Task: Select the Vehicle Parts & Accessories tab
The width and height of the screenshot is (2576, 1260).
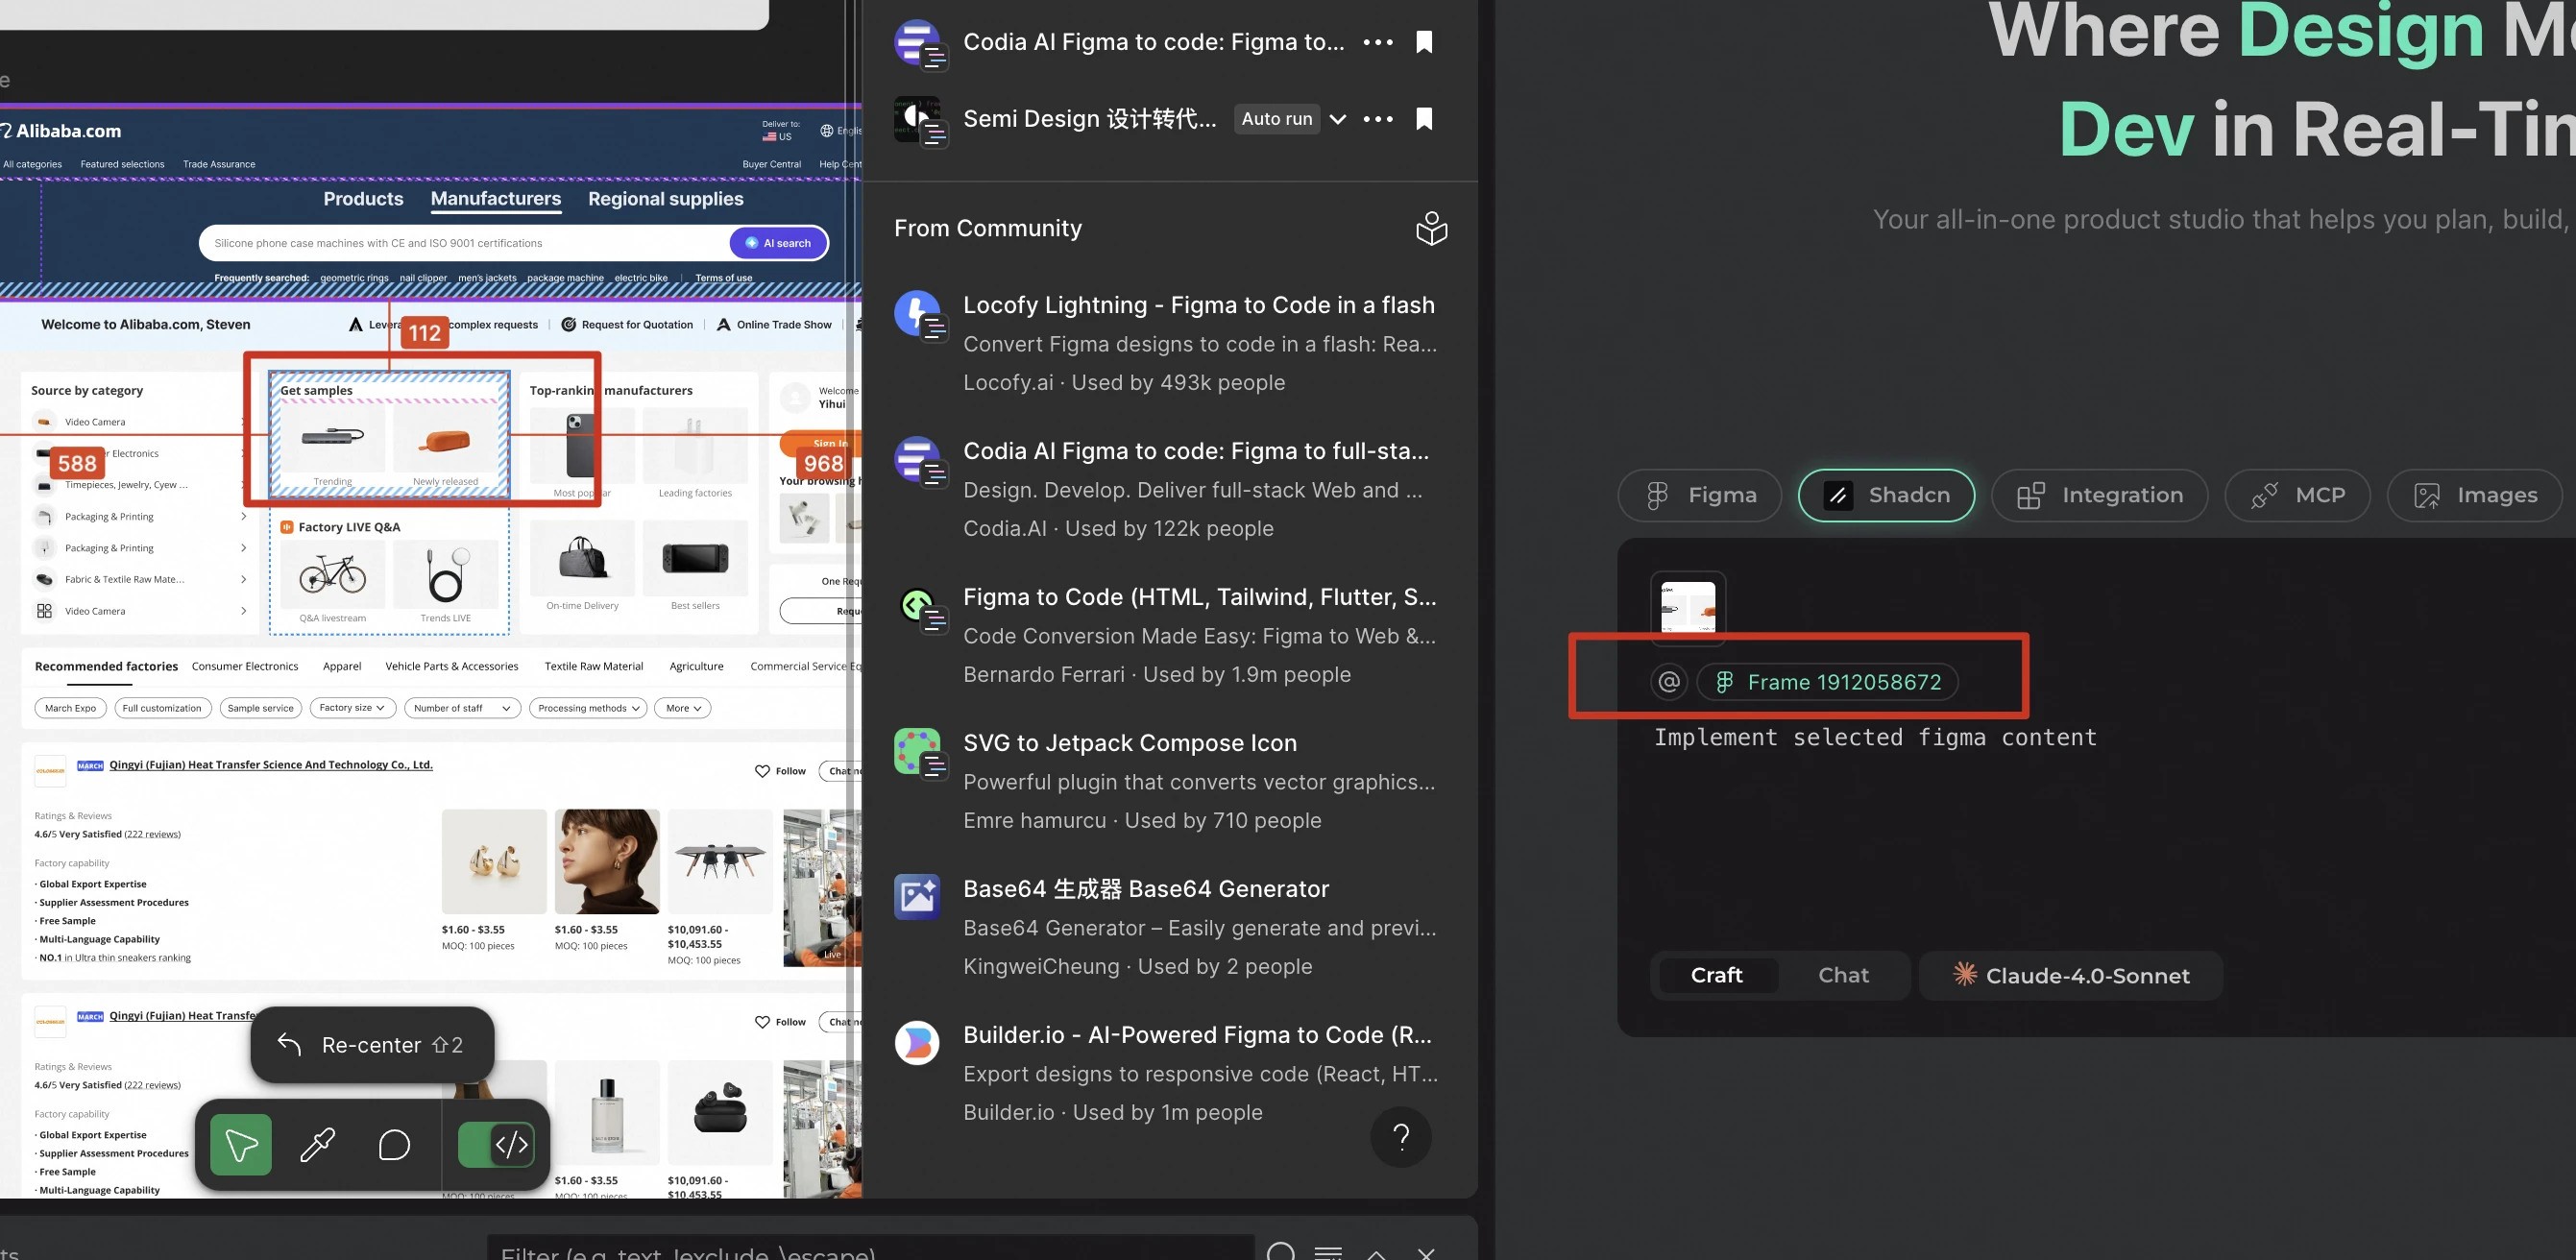Action: [451, 666]
